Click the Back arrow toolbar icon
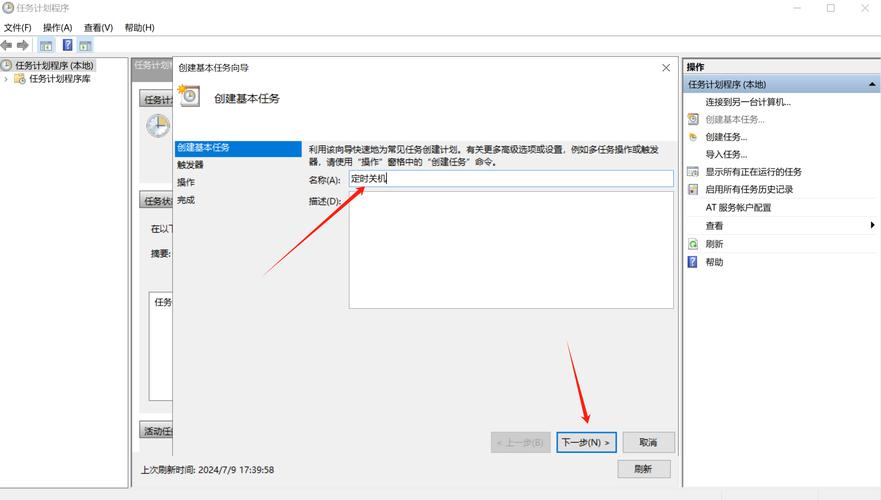Screen dimensions: 881x500 point(6,45)
